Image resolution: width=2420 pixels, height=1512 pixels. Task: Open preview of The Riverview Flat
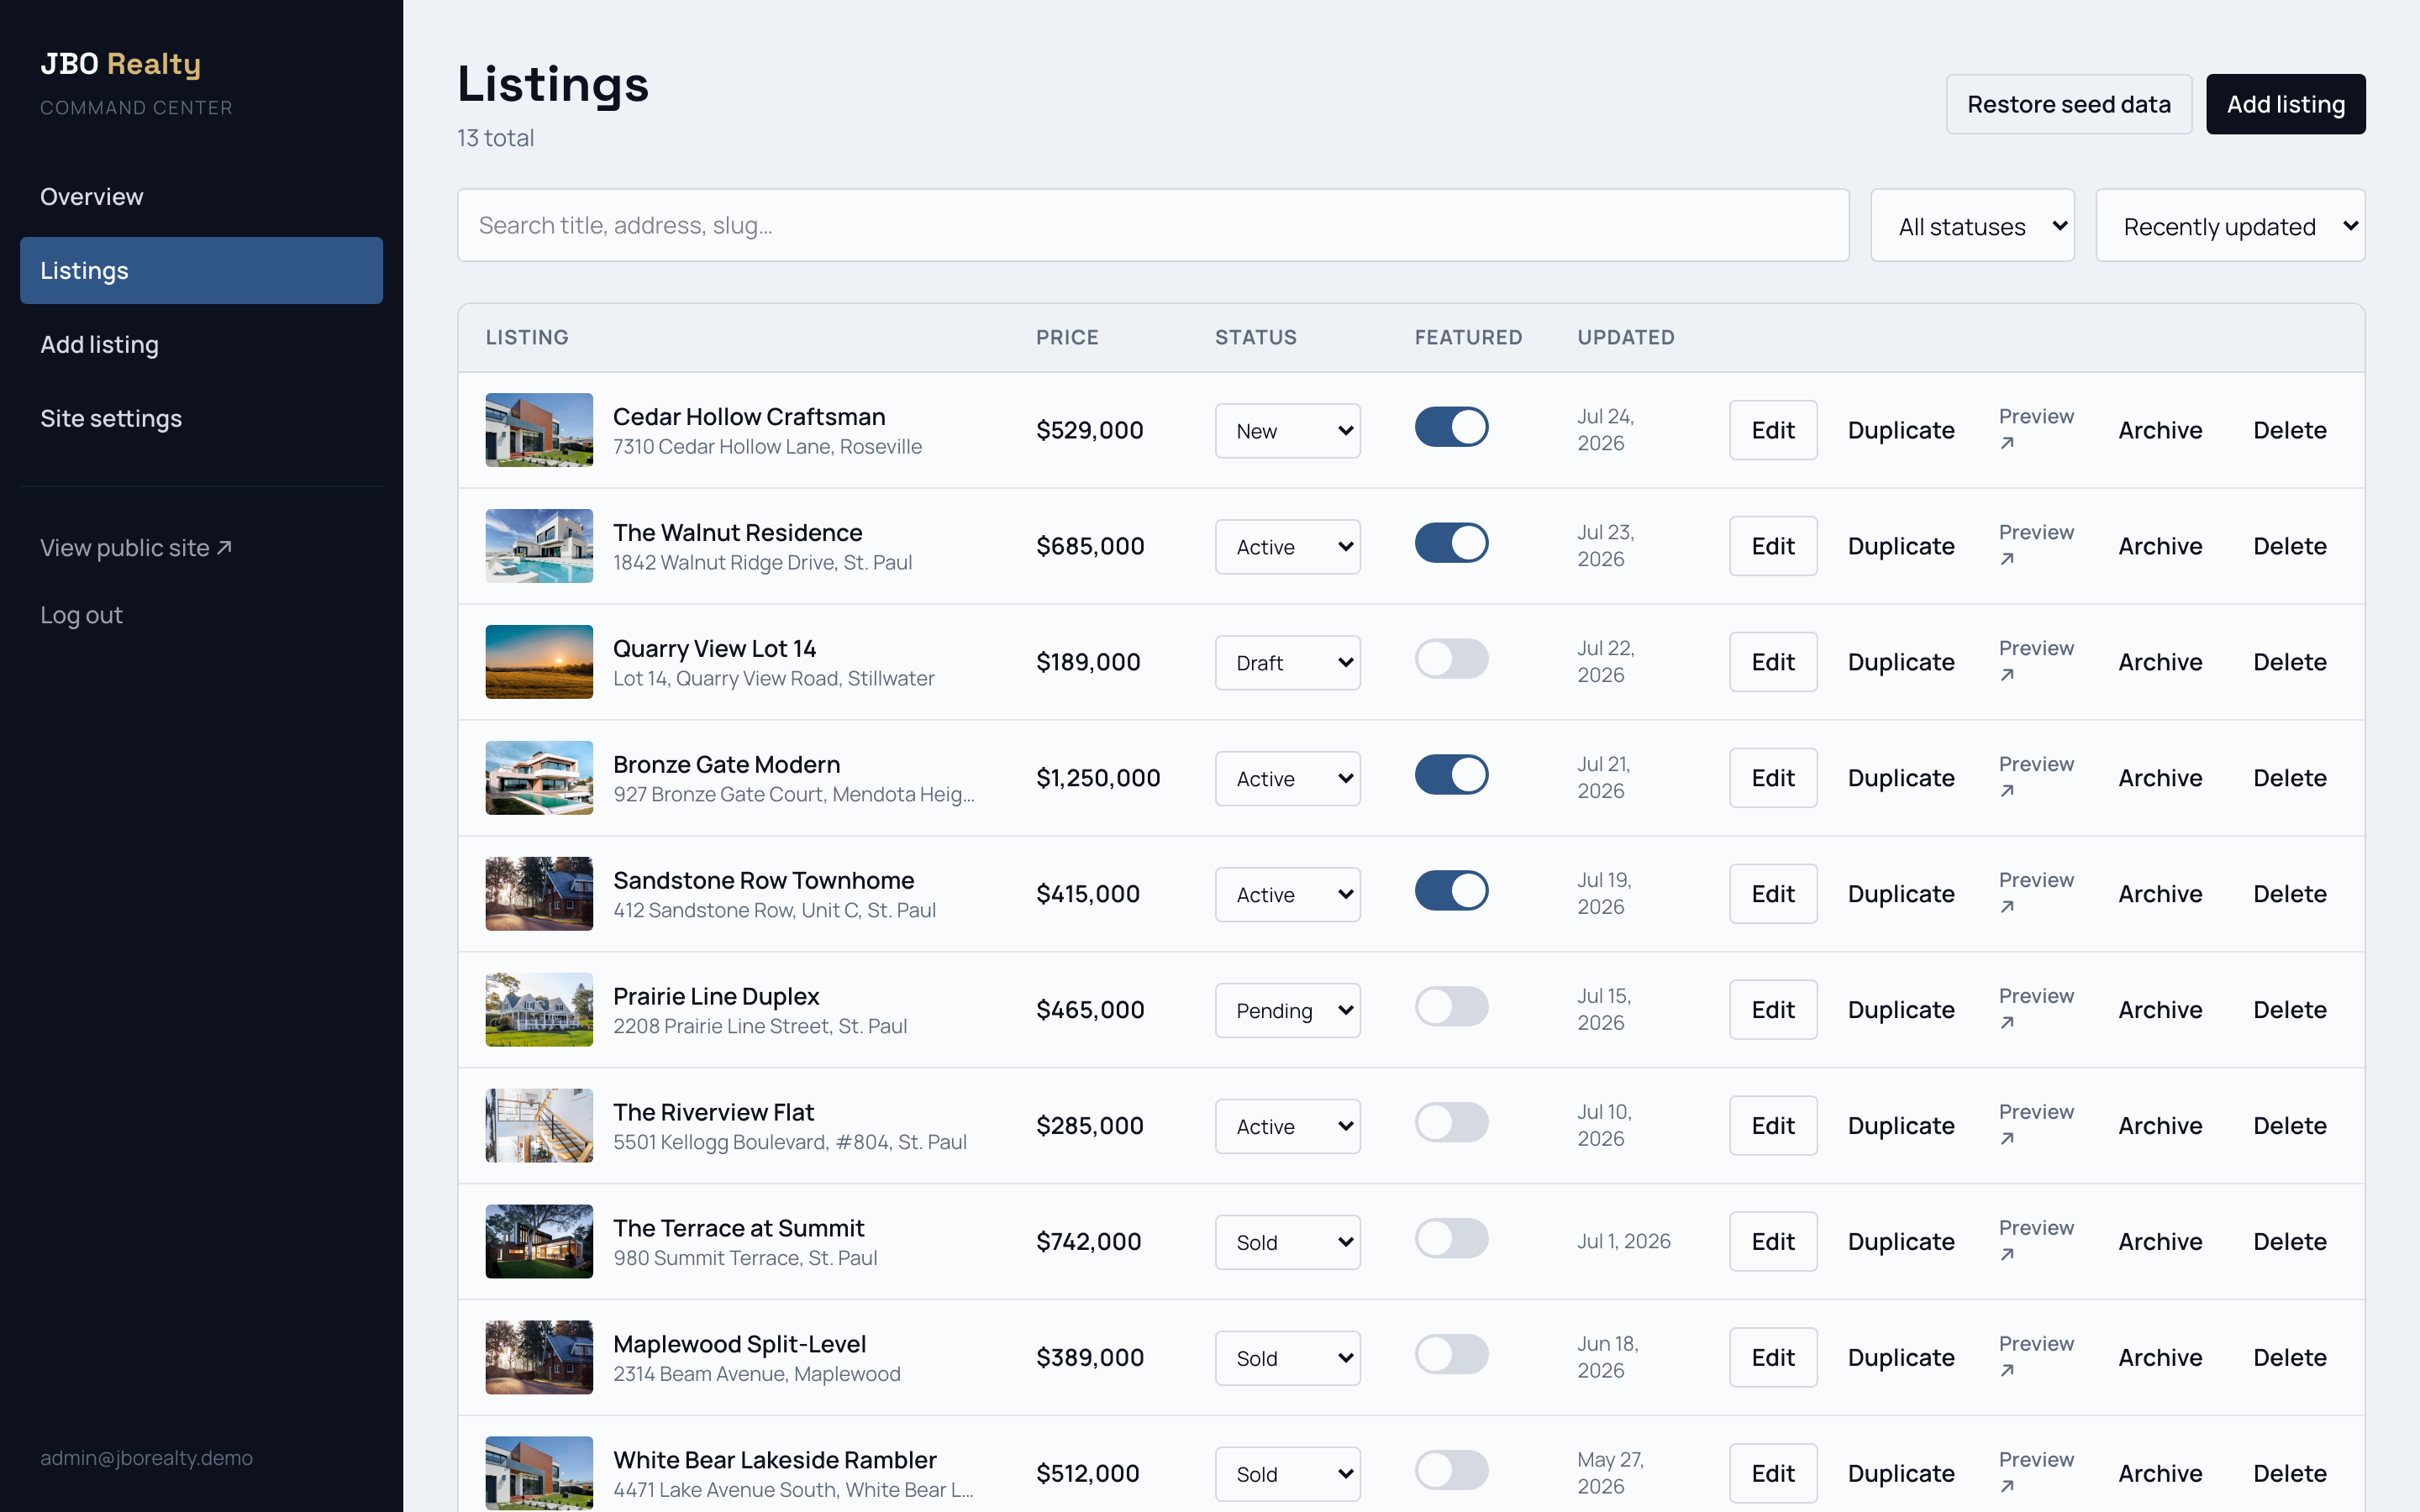click(x=2035, y=1125)
